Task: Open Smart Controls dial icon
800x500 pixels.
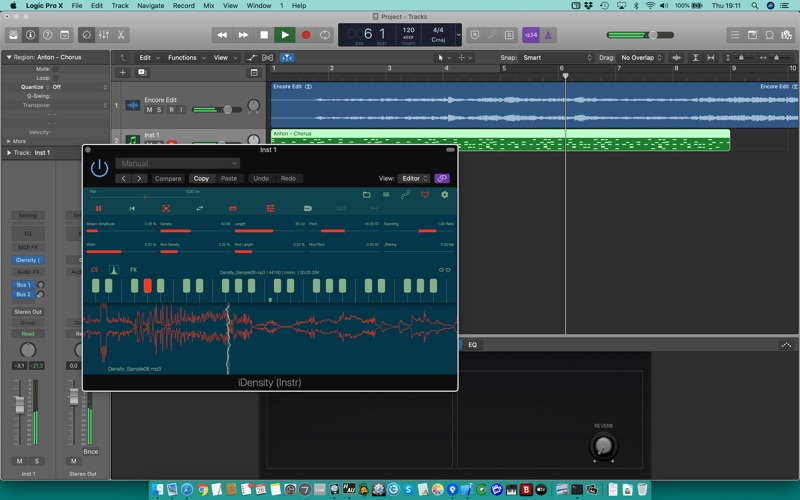Action: point(87,35)
